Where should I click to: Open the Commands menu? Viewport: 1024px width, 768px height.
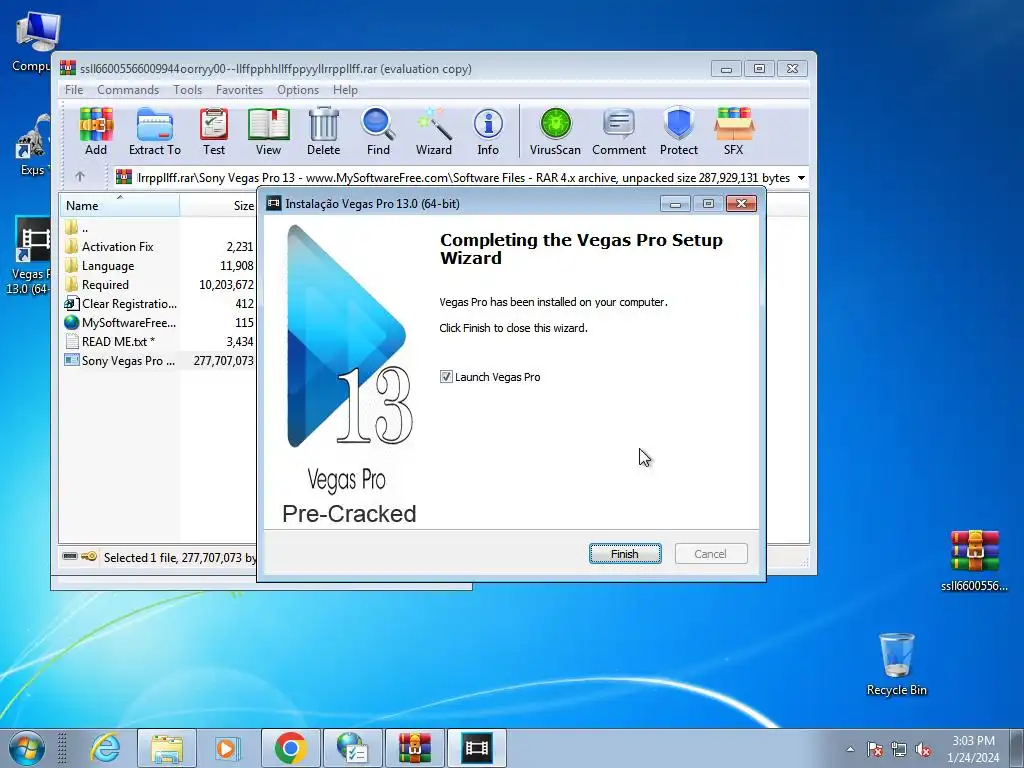tap(128, 89)
